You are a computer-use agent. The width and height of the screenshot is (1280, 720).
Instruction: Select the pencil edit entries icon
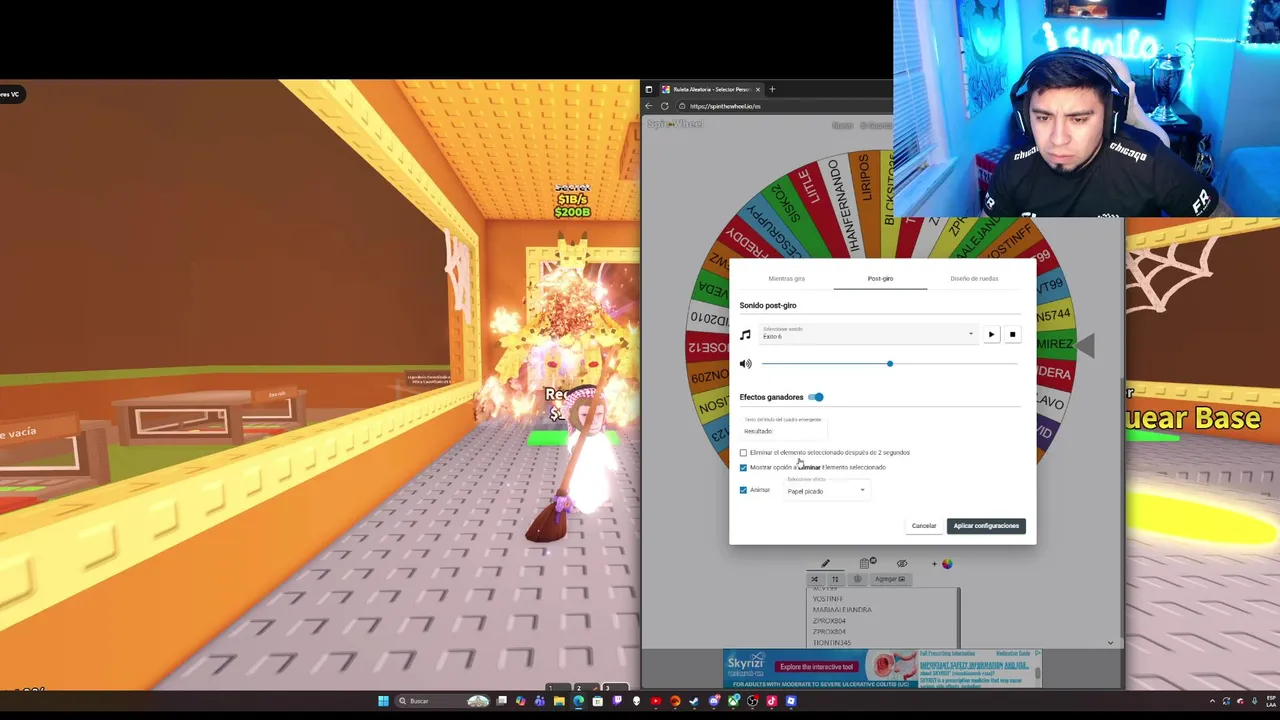[x=826, y=564]
